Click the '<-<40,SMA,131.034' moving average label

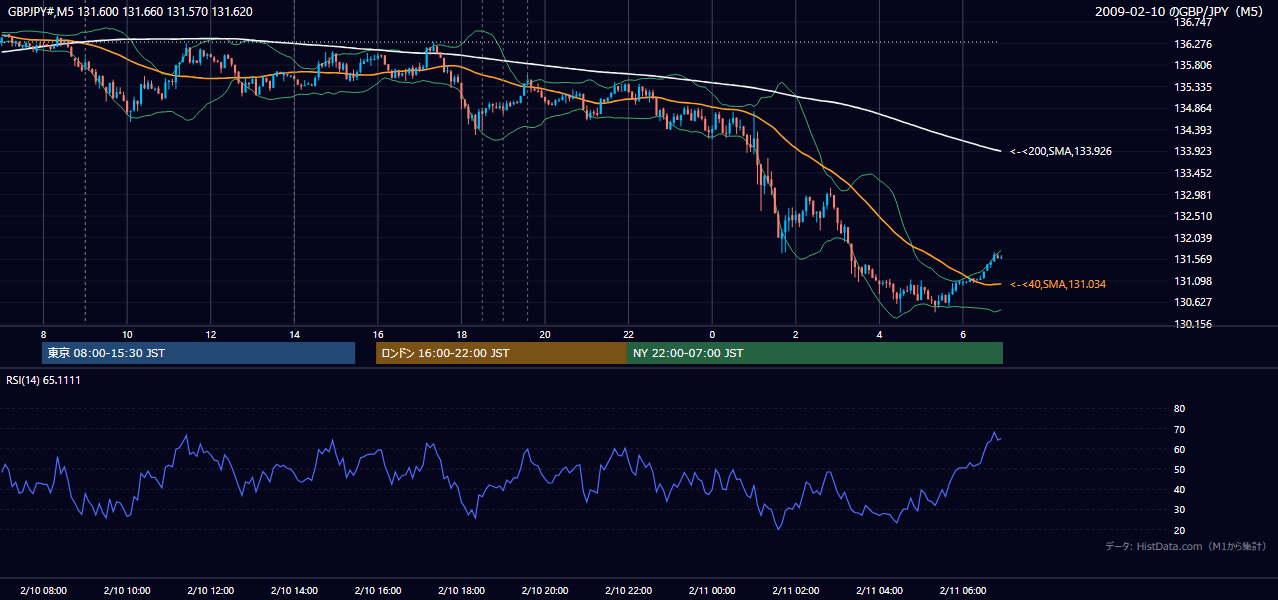pyautogui.click(x=1058, y=285)
